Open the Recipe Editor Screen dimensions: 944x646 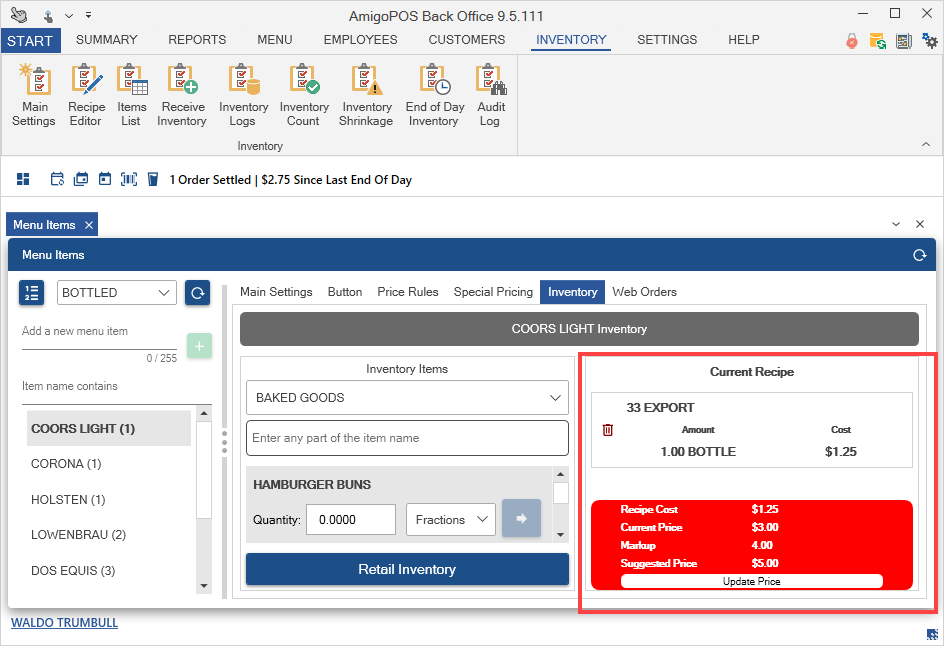click(86, 96)
